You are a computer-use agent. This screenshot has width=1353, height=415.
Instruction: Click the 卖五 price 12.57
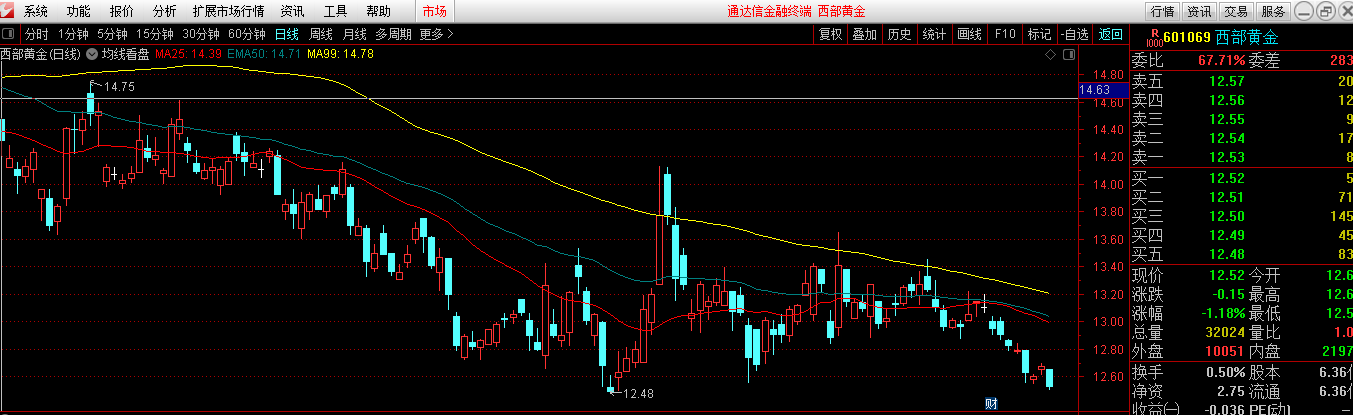(x=1227, y=81)
